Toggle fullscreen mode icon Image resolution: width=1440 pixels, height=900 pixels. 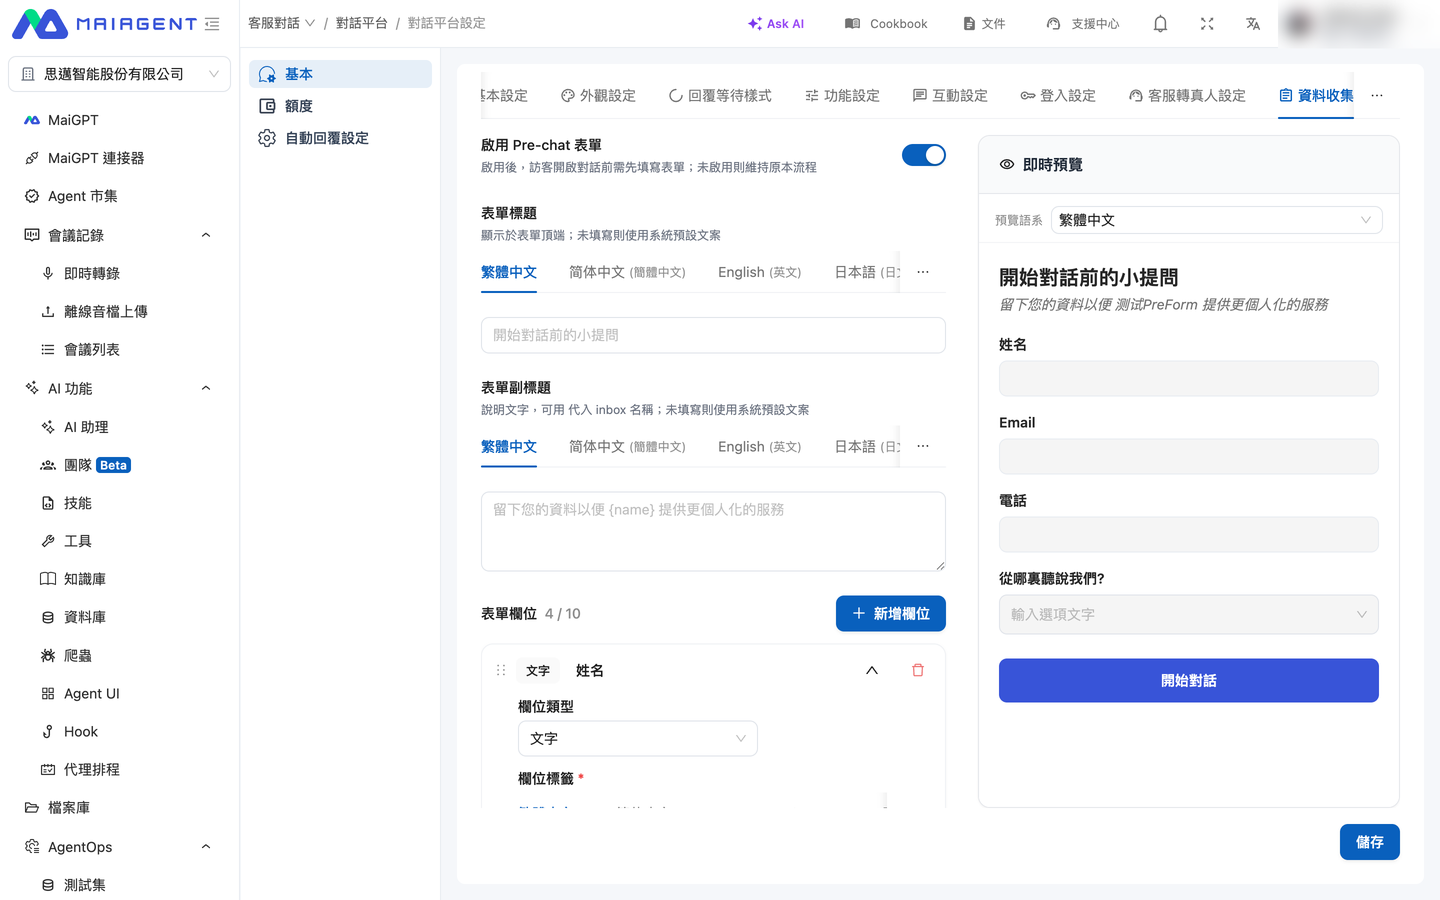coord(1207,24)
